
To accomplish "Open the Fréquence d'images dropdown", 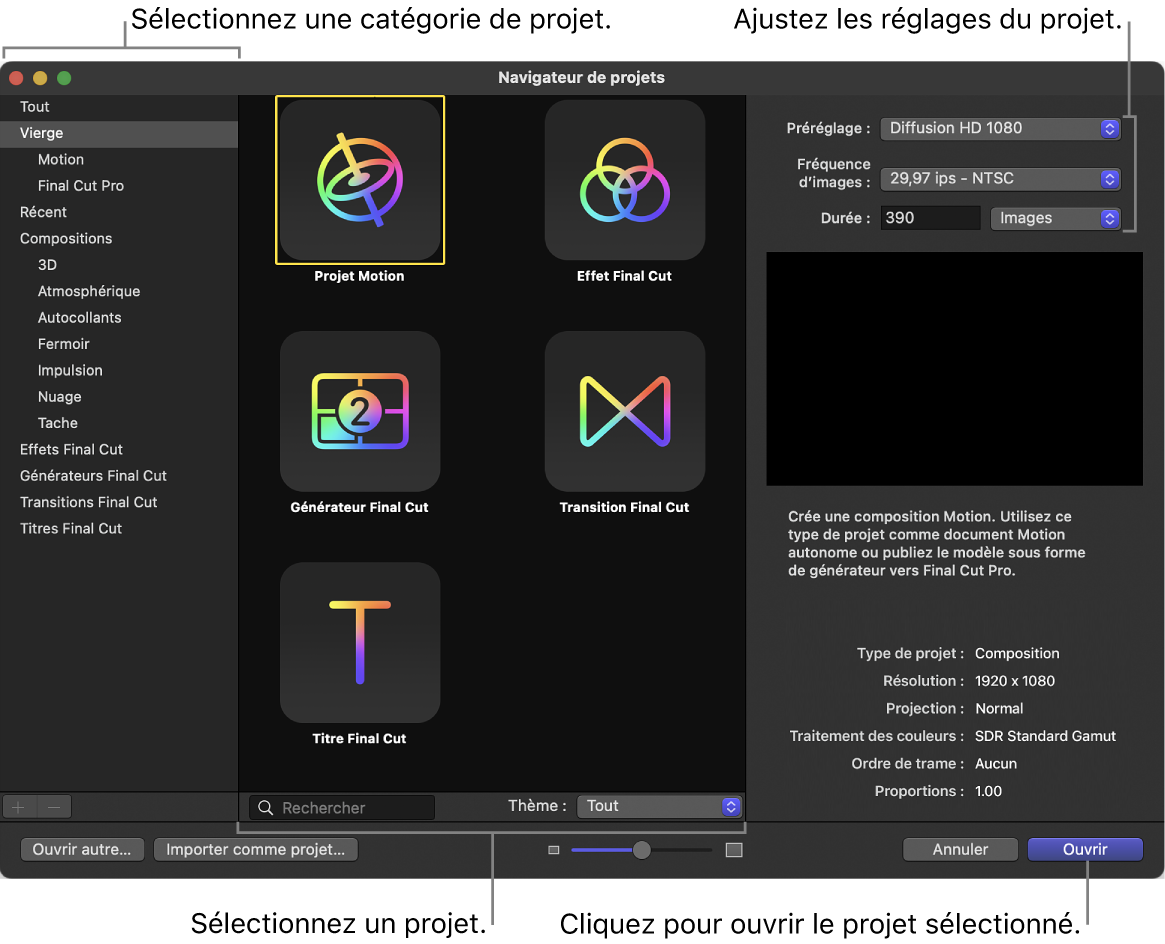I will [1000, 179].
